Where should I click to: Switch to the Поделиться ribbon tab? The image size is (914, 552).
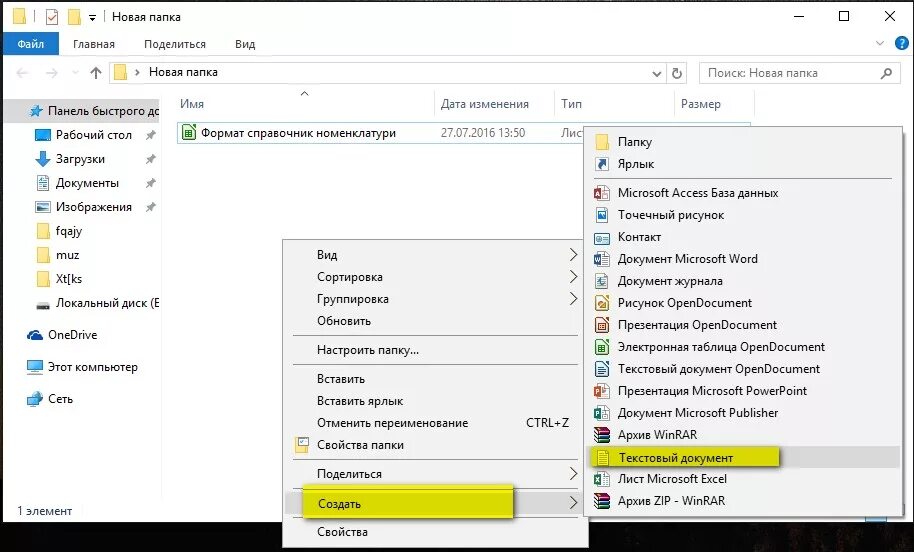point(175,44)
